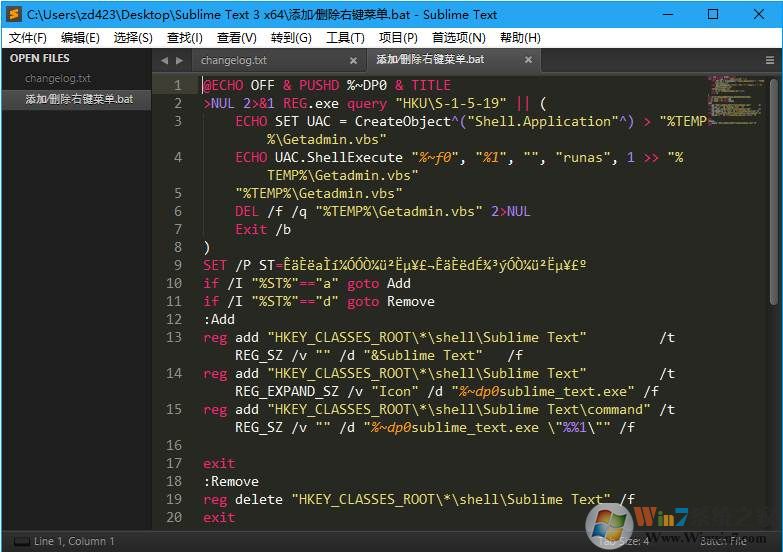This screenshot has height=552, width=783.
Task: Click Line 1, Column 1 status text
Action: (74, 542)
